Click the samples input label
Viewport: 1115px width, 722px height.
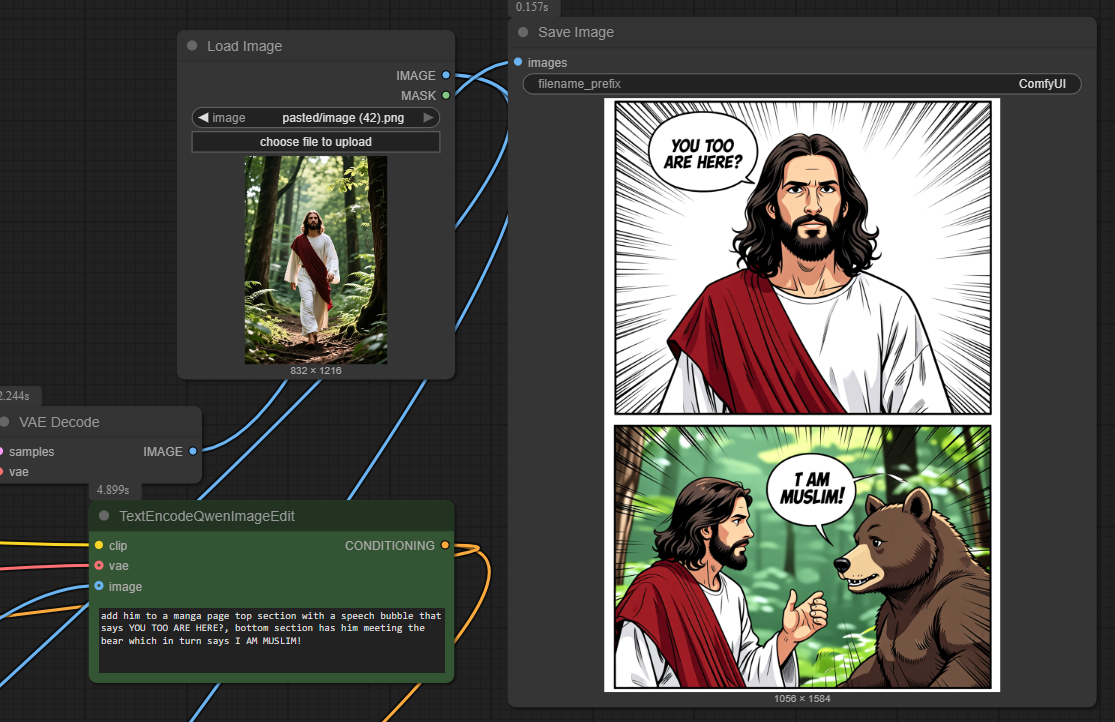pos(31,452)
